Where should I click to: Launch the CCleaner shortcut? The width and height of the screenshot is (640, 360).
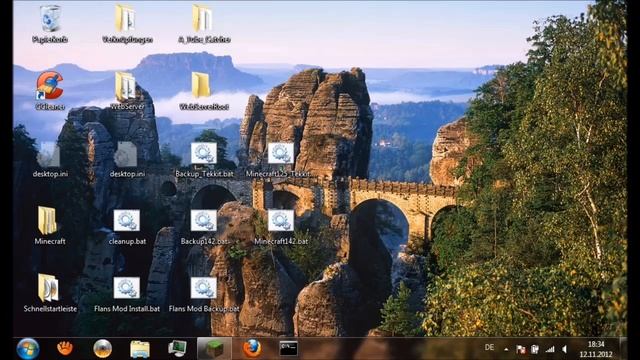coord(50,91)
